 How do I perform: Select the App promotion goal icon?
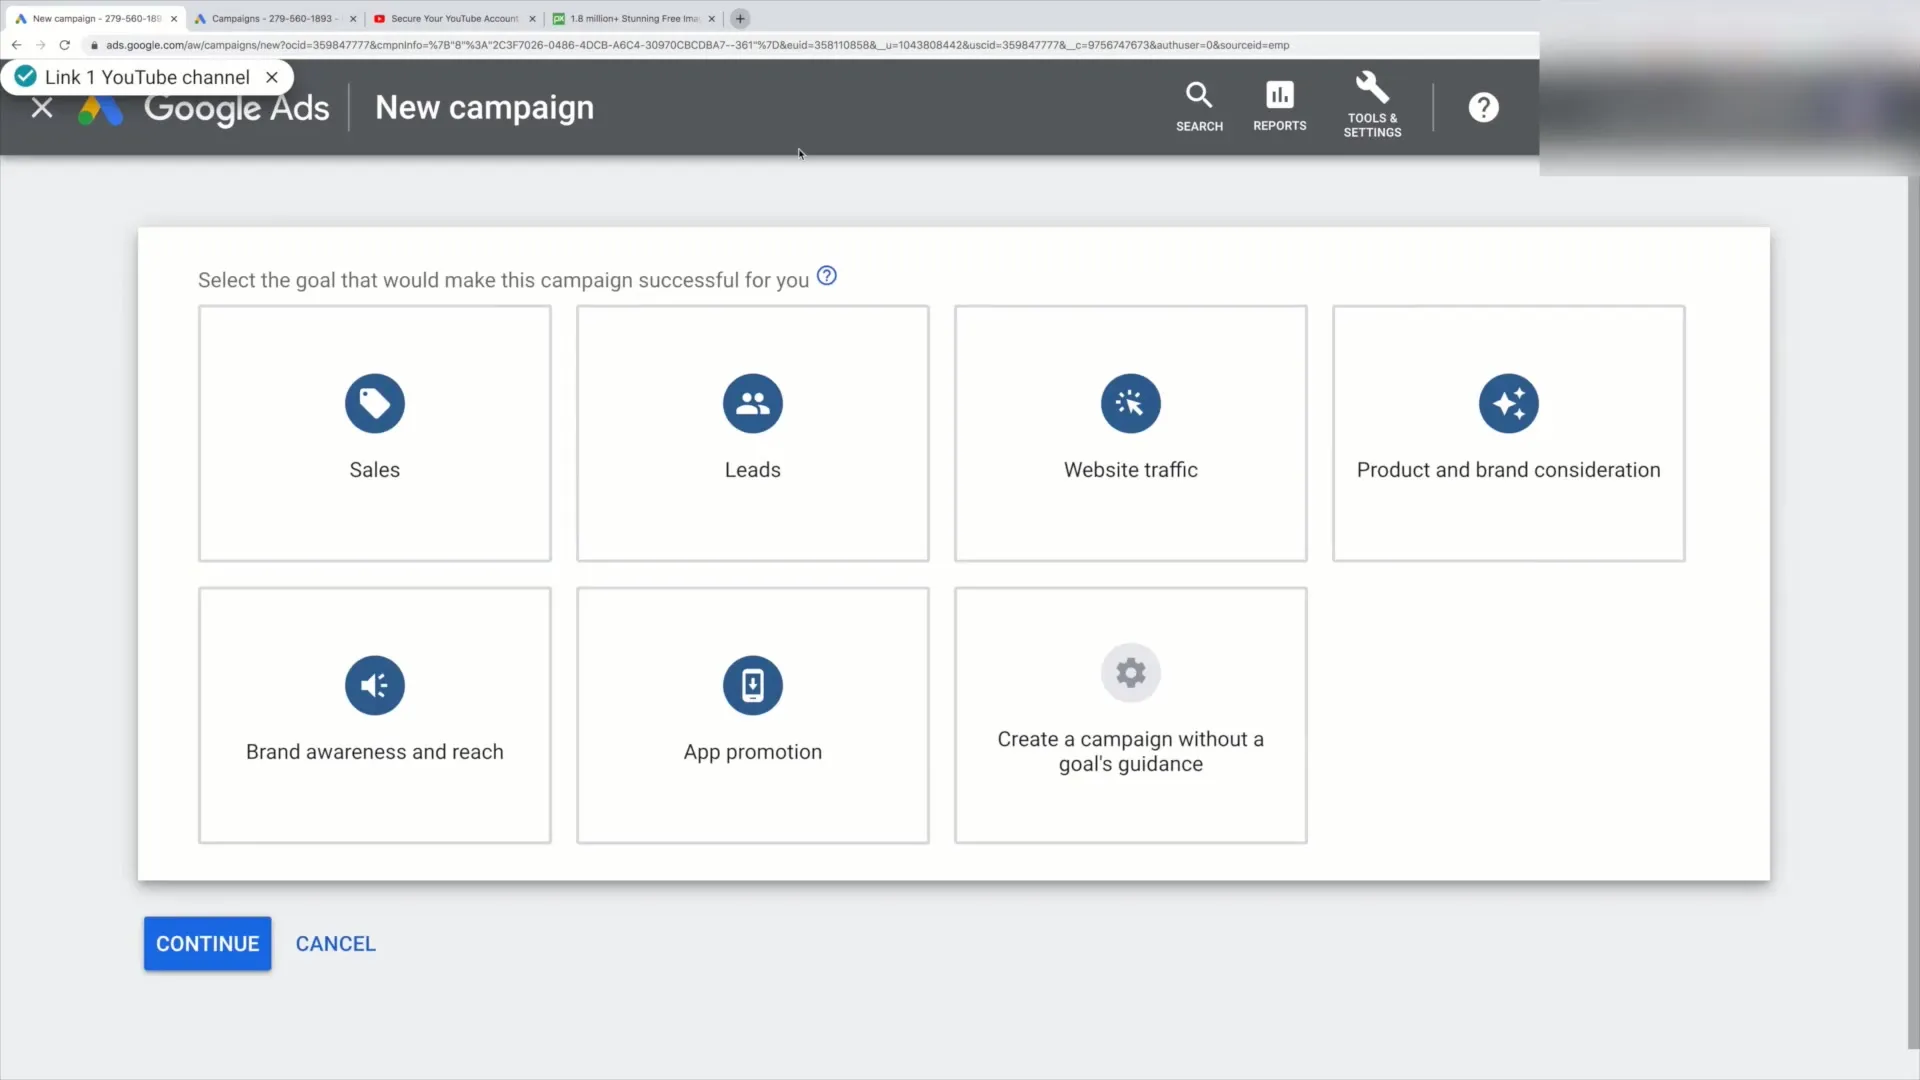(x=752, y=684)
